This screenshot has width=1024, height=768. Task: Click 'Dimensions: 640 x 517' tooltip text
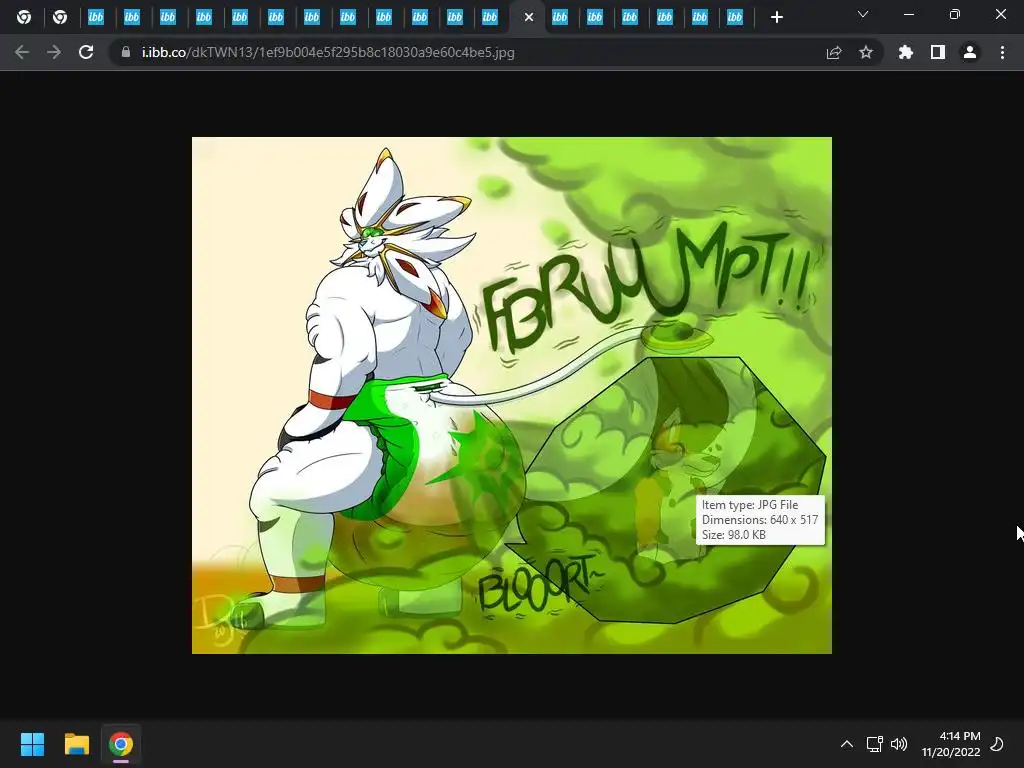click(760, 520)
